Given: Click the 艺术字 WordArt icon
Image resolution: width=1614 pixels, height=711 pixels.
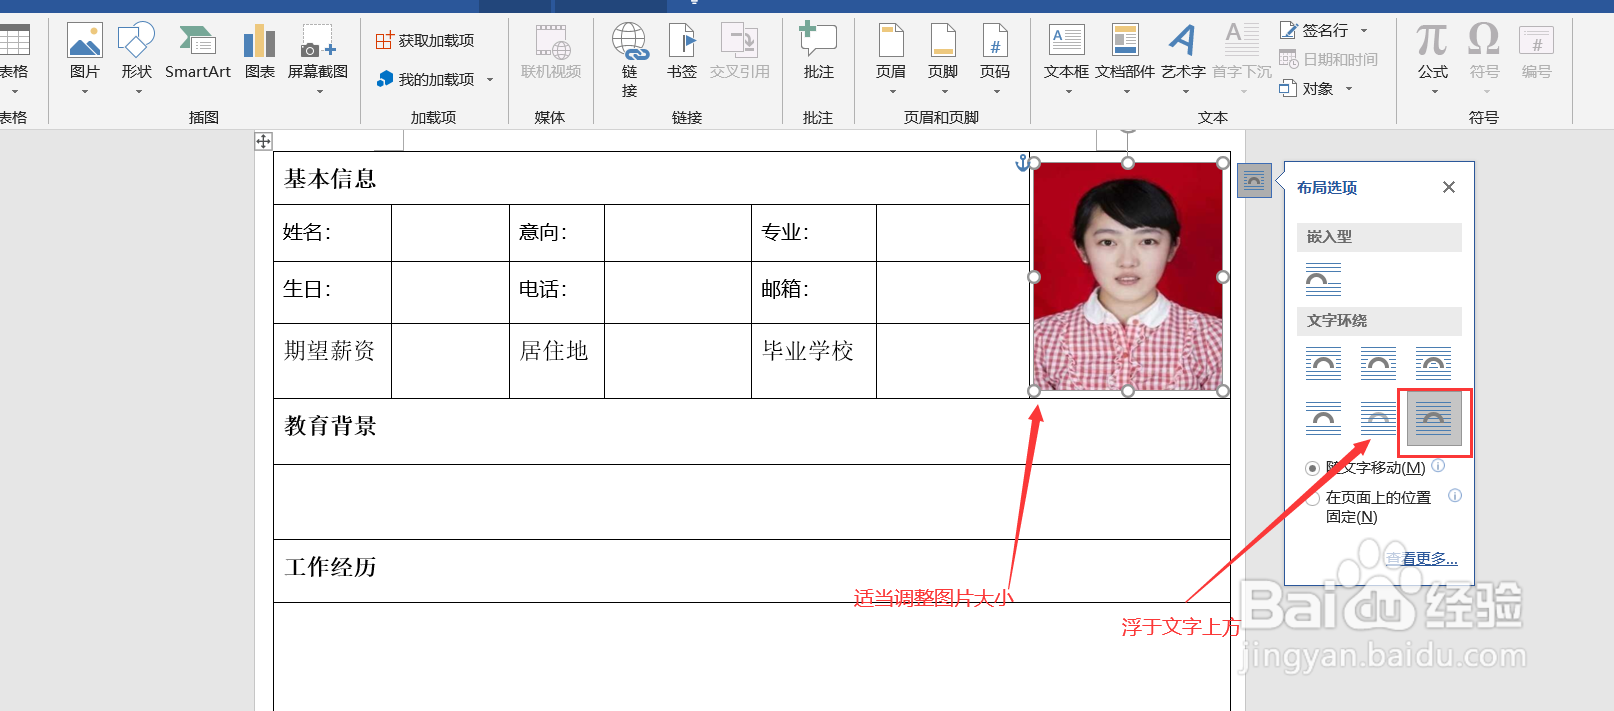Looking at the screenshot, I should pyautogui.click(x=1183, y=41).
